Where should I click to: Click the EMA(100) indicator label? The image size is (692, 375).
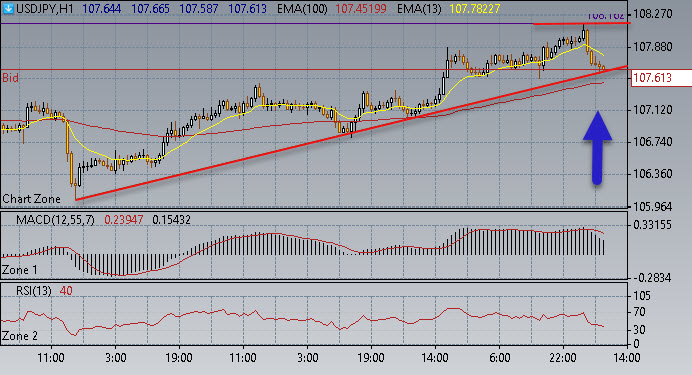click(x=302, y=9)
